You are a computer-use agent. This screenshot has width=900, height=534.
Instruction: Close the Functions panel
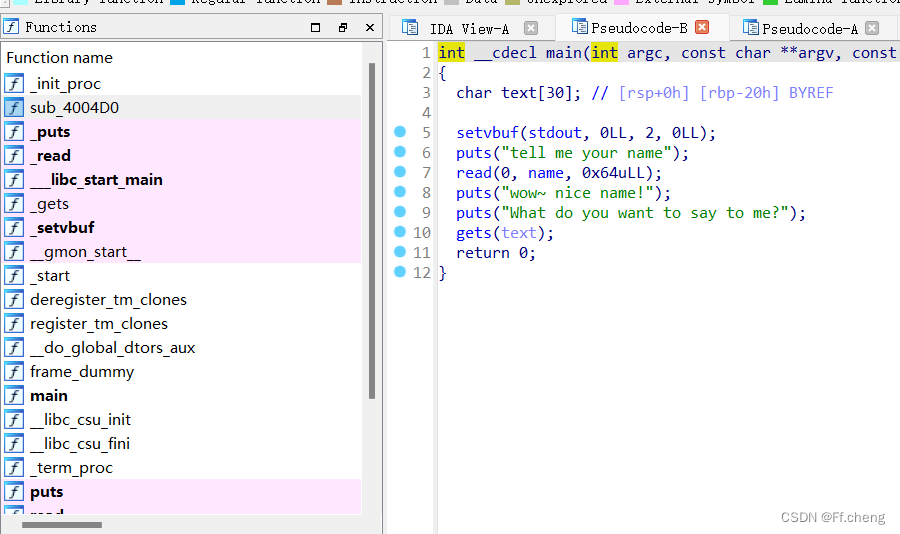click(x=370, y=27)
